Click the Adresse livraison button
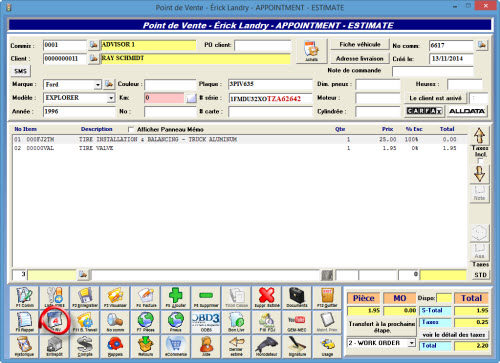The image size is (500, 363). pos(360,59)
